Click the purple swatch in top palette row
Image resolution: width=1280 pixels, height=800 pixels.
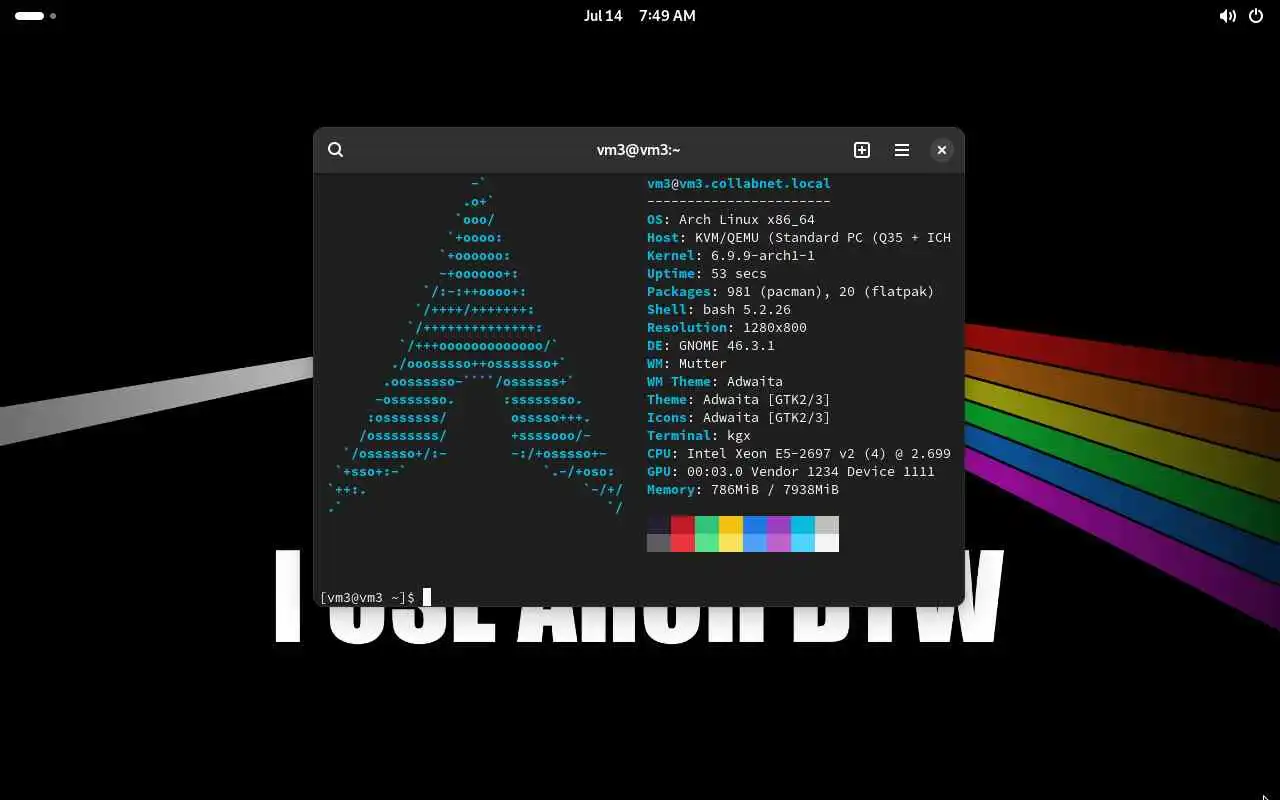[779, 525]
